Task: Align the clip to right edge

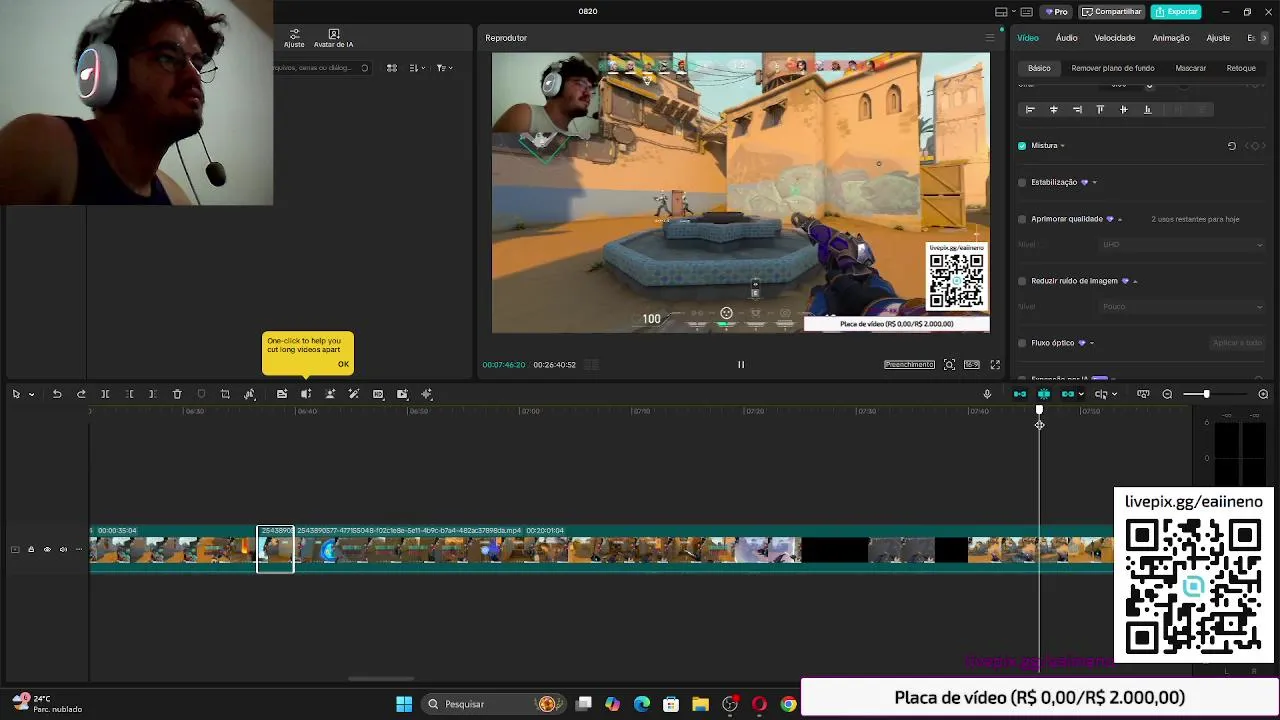Action: [x=1077, y=110]
